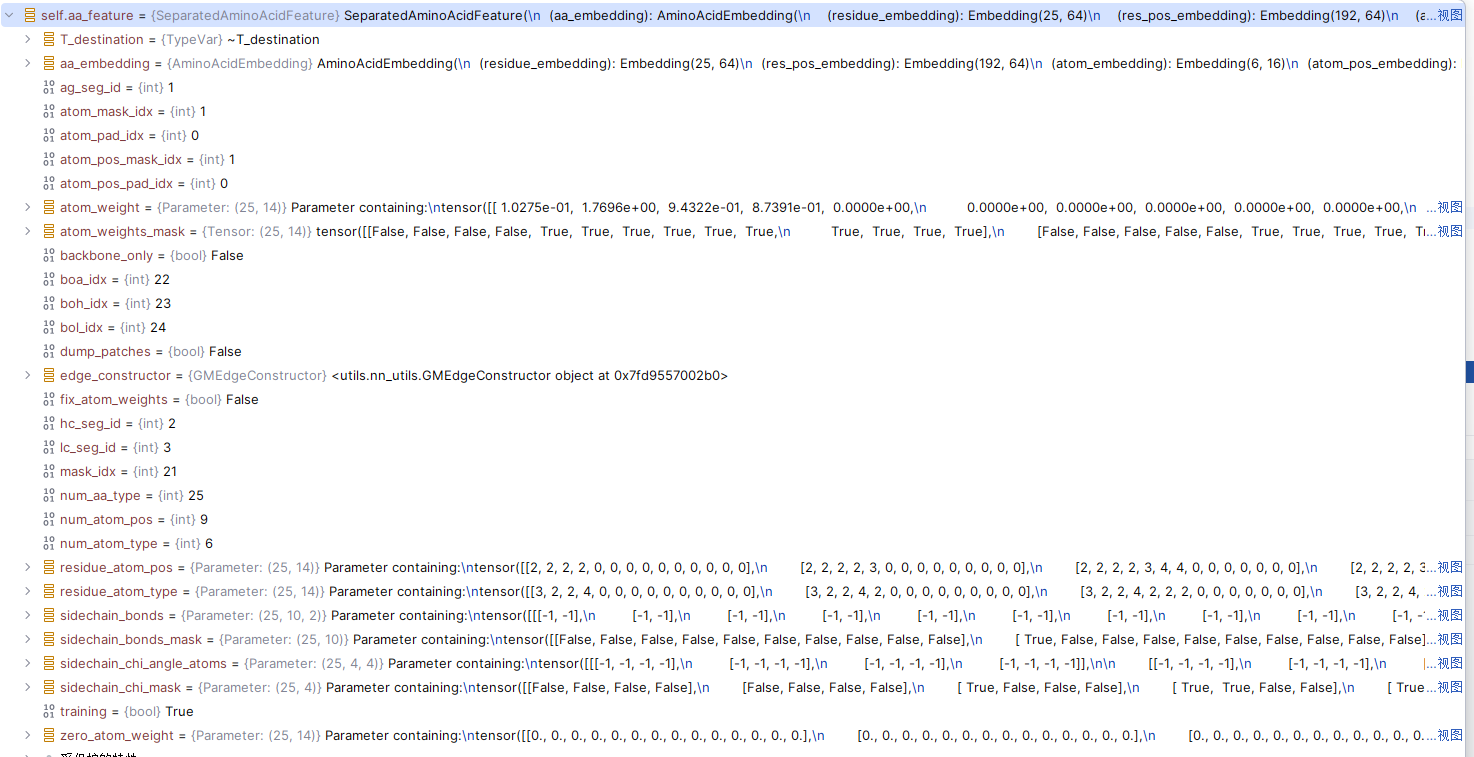Expand the aa_embedding variable

click(x=29, y=63)
